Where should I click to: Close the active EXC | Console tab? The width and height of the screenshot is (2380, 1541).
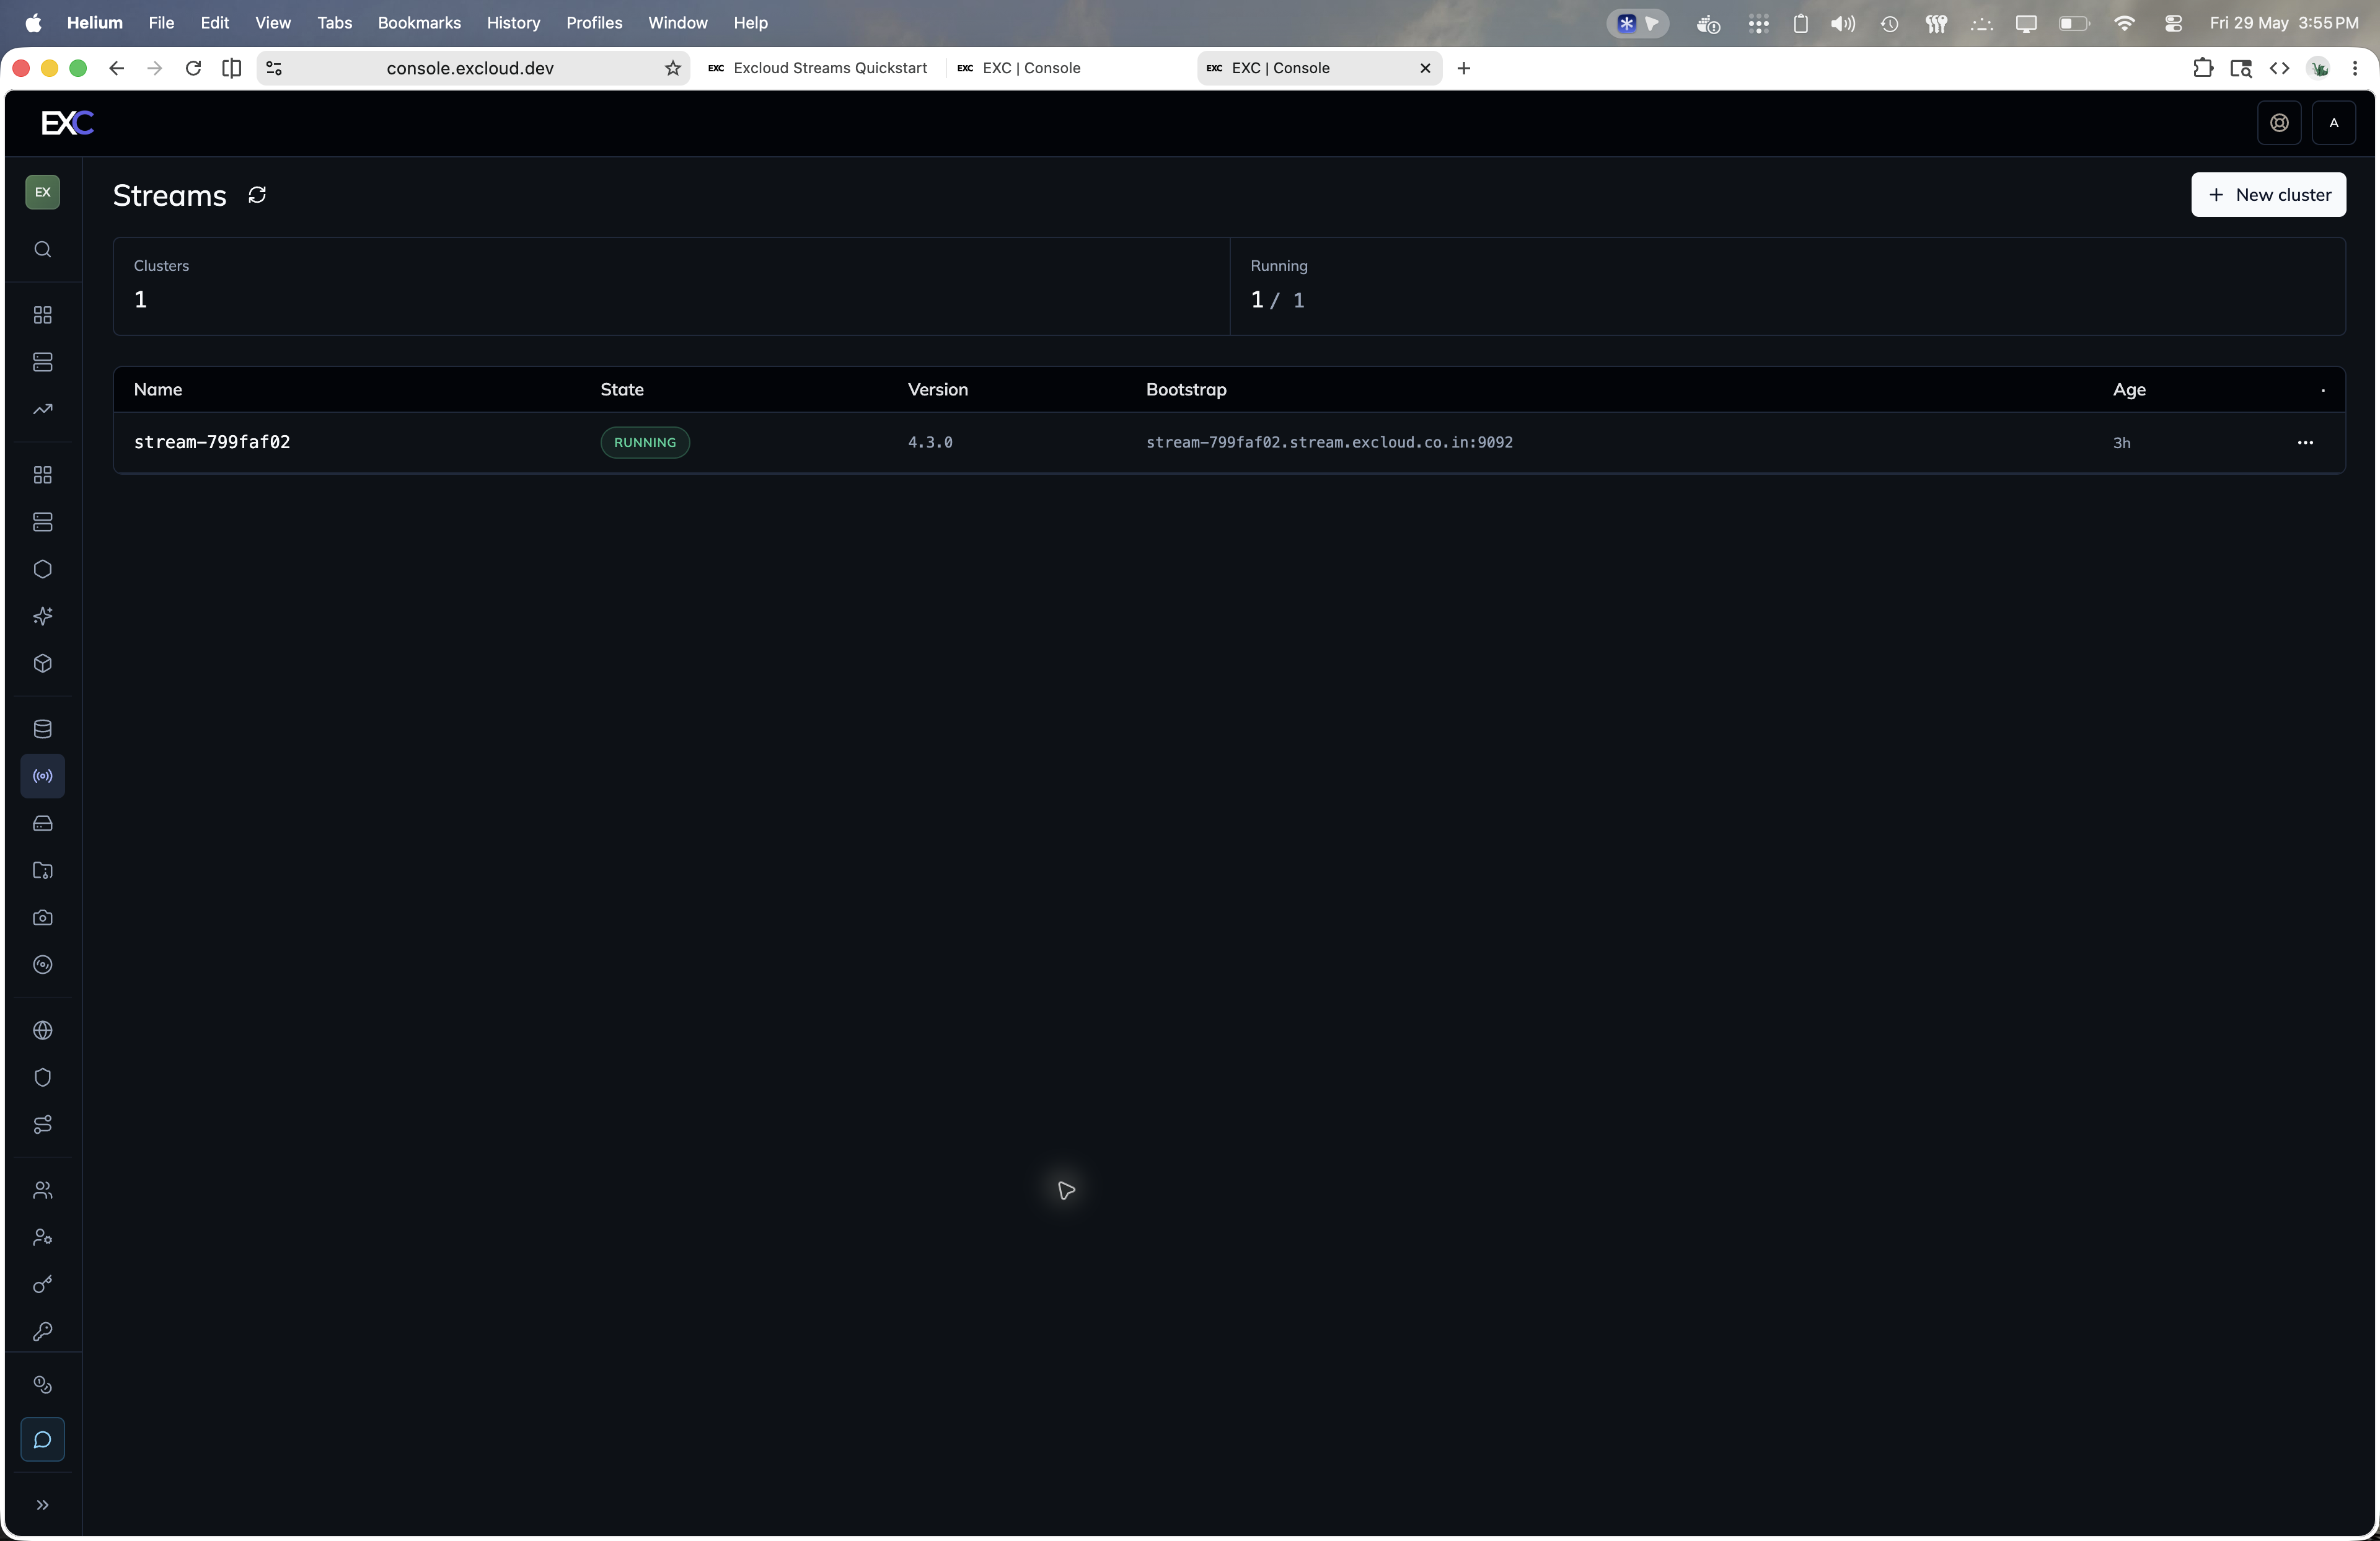pyautogui.click(x=1425, y=68)
